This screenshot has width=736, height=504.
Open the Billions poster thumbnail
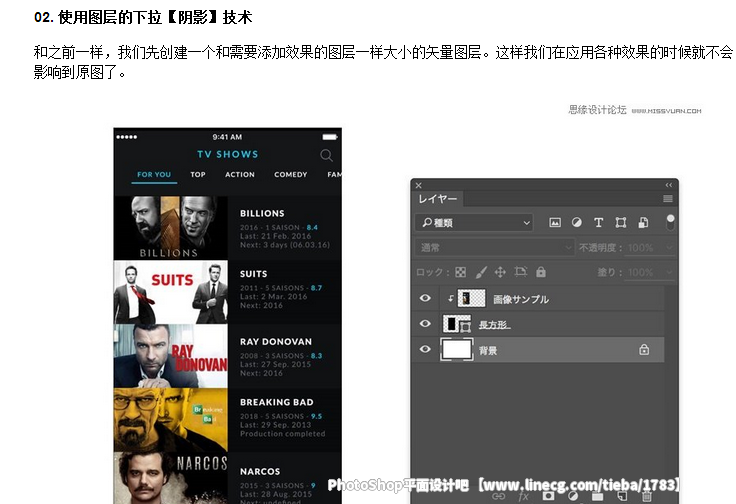click(171, 228)
